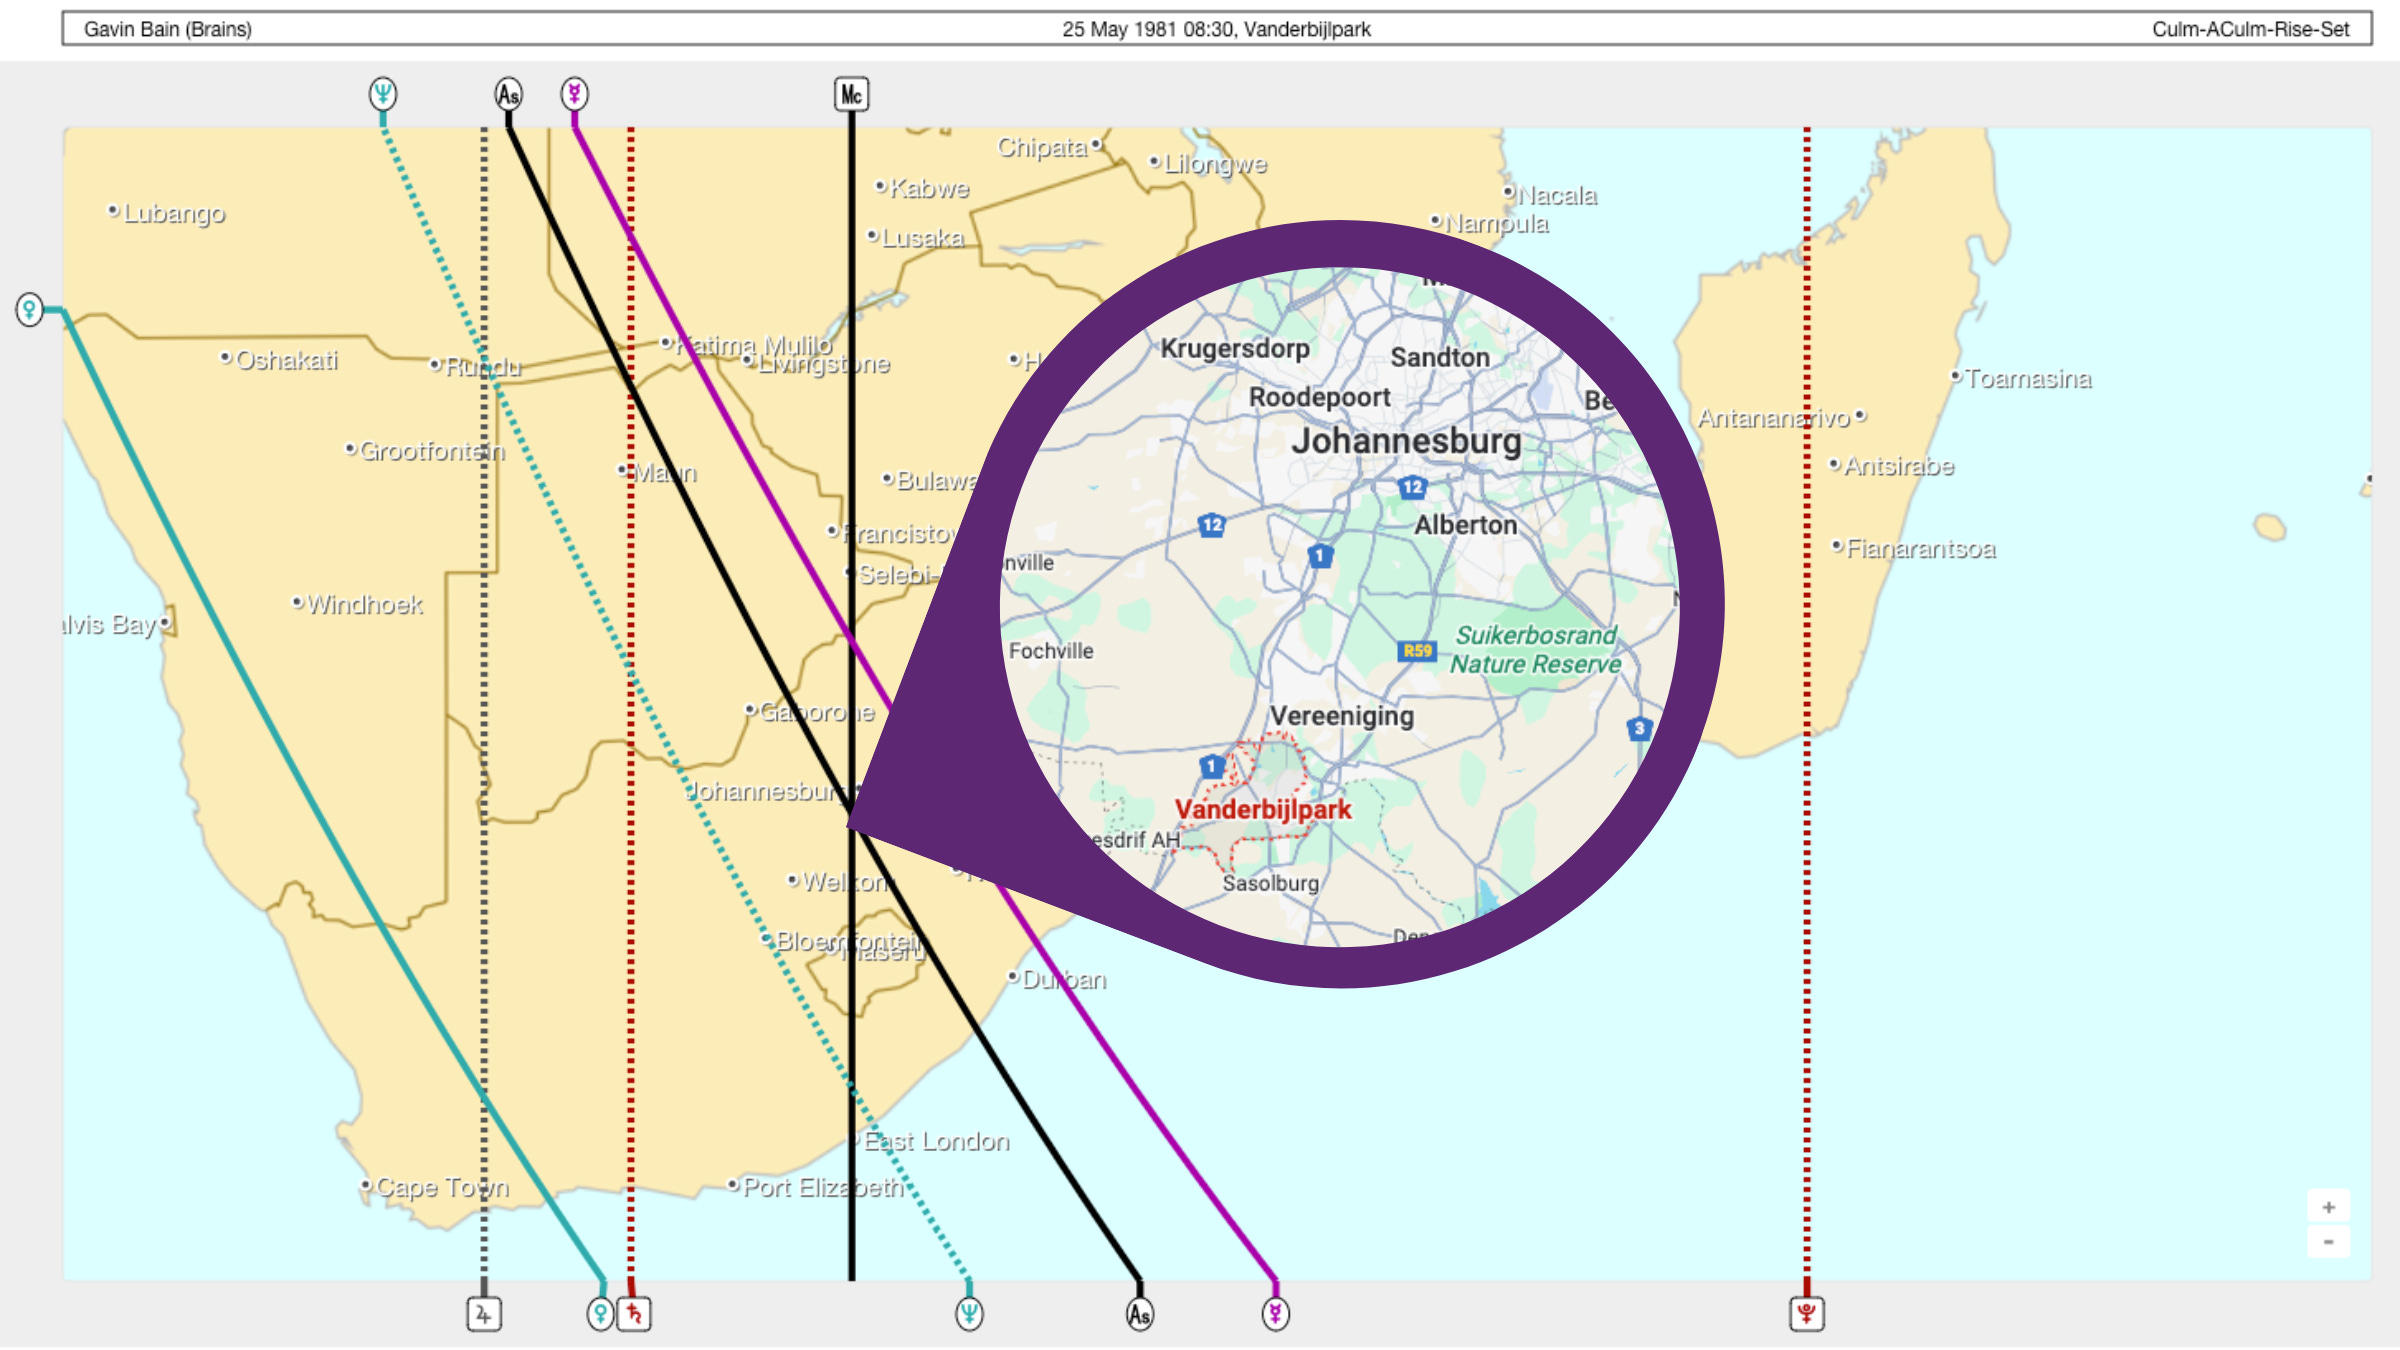This screenshot has height=1350, width=2400.
Task: Click the Vanderbijlpark label in the magnifier
Action: 1262,809
